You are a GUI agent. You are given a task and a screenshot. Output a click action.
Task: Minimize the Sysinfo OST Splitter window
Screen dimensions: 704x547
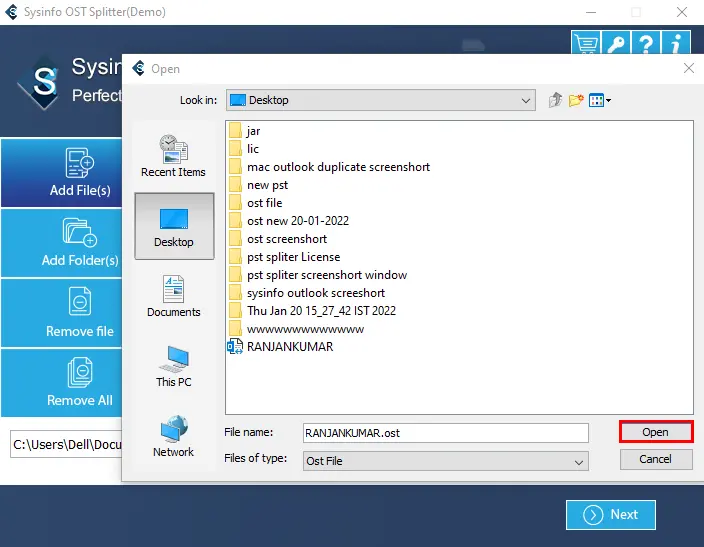[x=591, y=12]
